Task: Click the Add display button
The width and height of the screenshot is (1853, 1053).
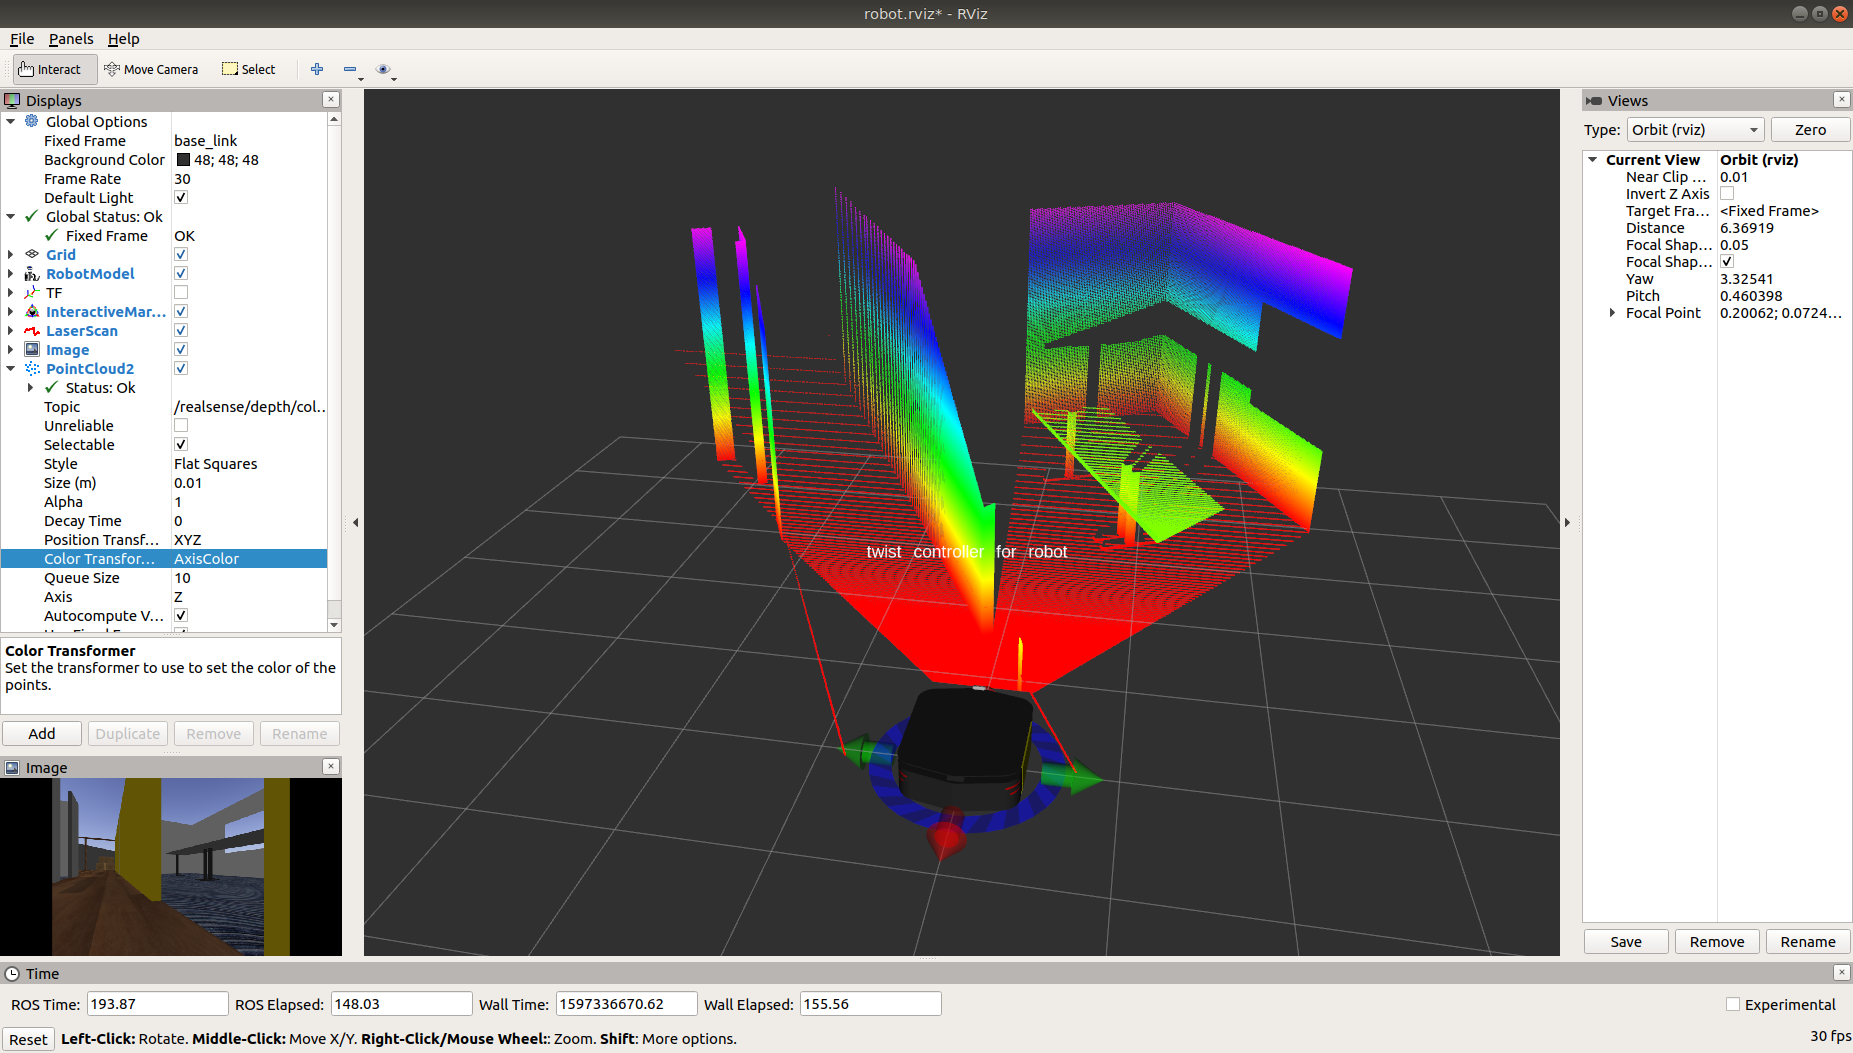Action: [x=42, y=733]
